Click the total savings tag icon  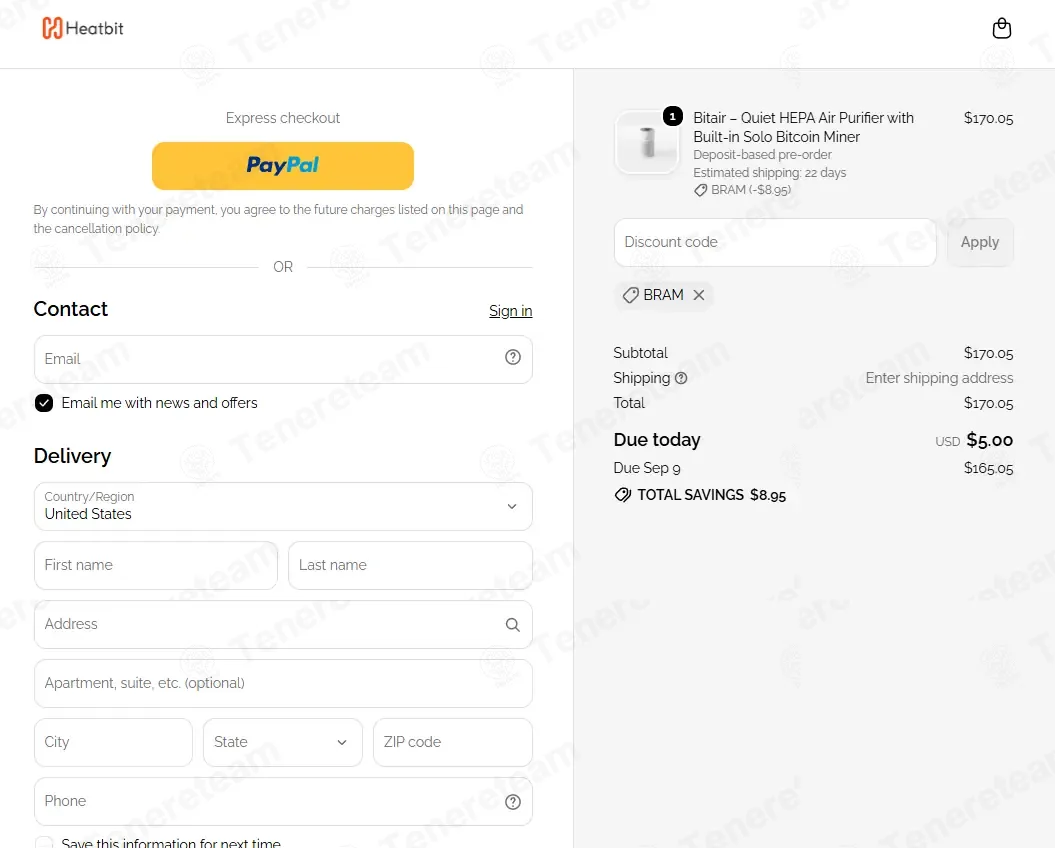(x=622, y=495)
